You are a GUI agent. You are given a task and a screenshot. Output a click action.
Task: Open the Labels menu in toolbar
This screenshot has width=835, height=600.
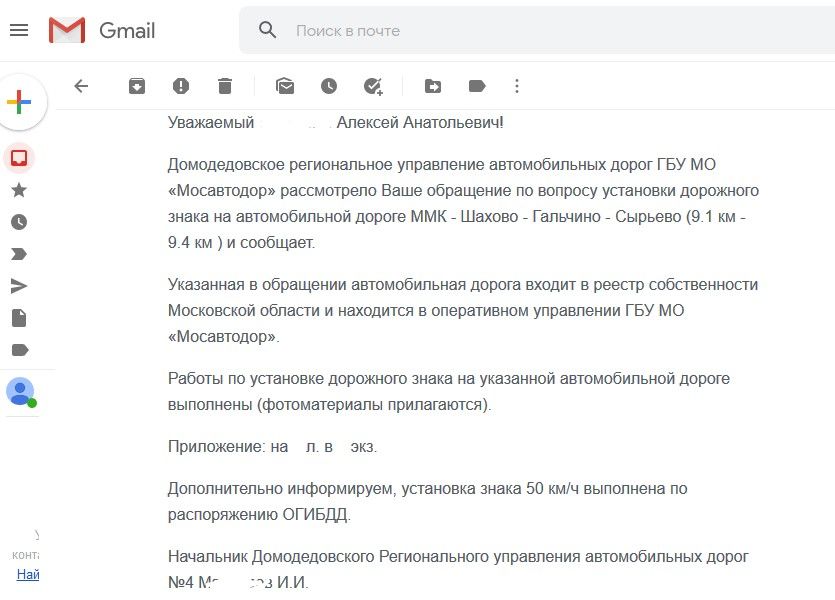pyautogui.click(x=477, y=86)
